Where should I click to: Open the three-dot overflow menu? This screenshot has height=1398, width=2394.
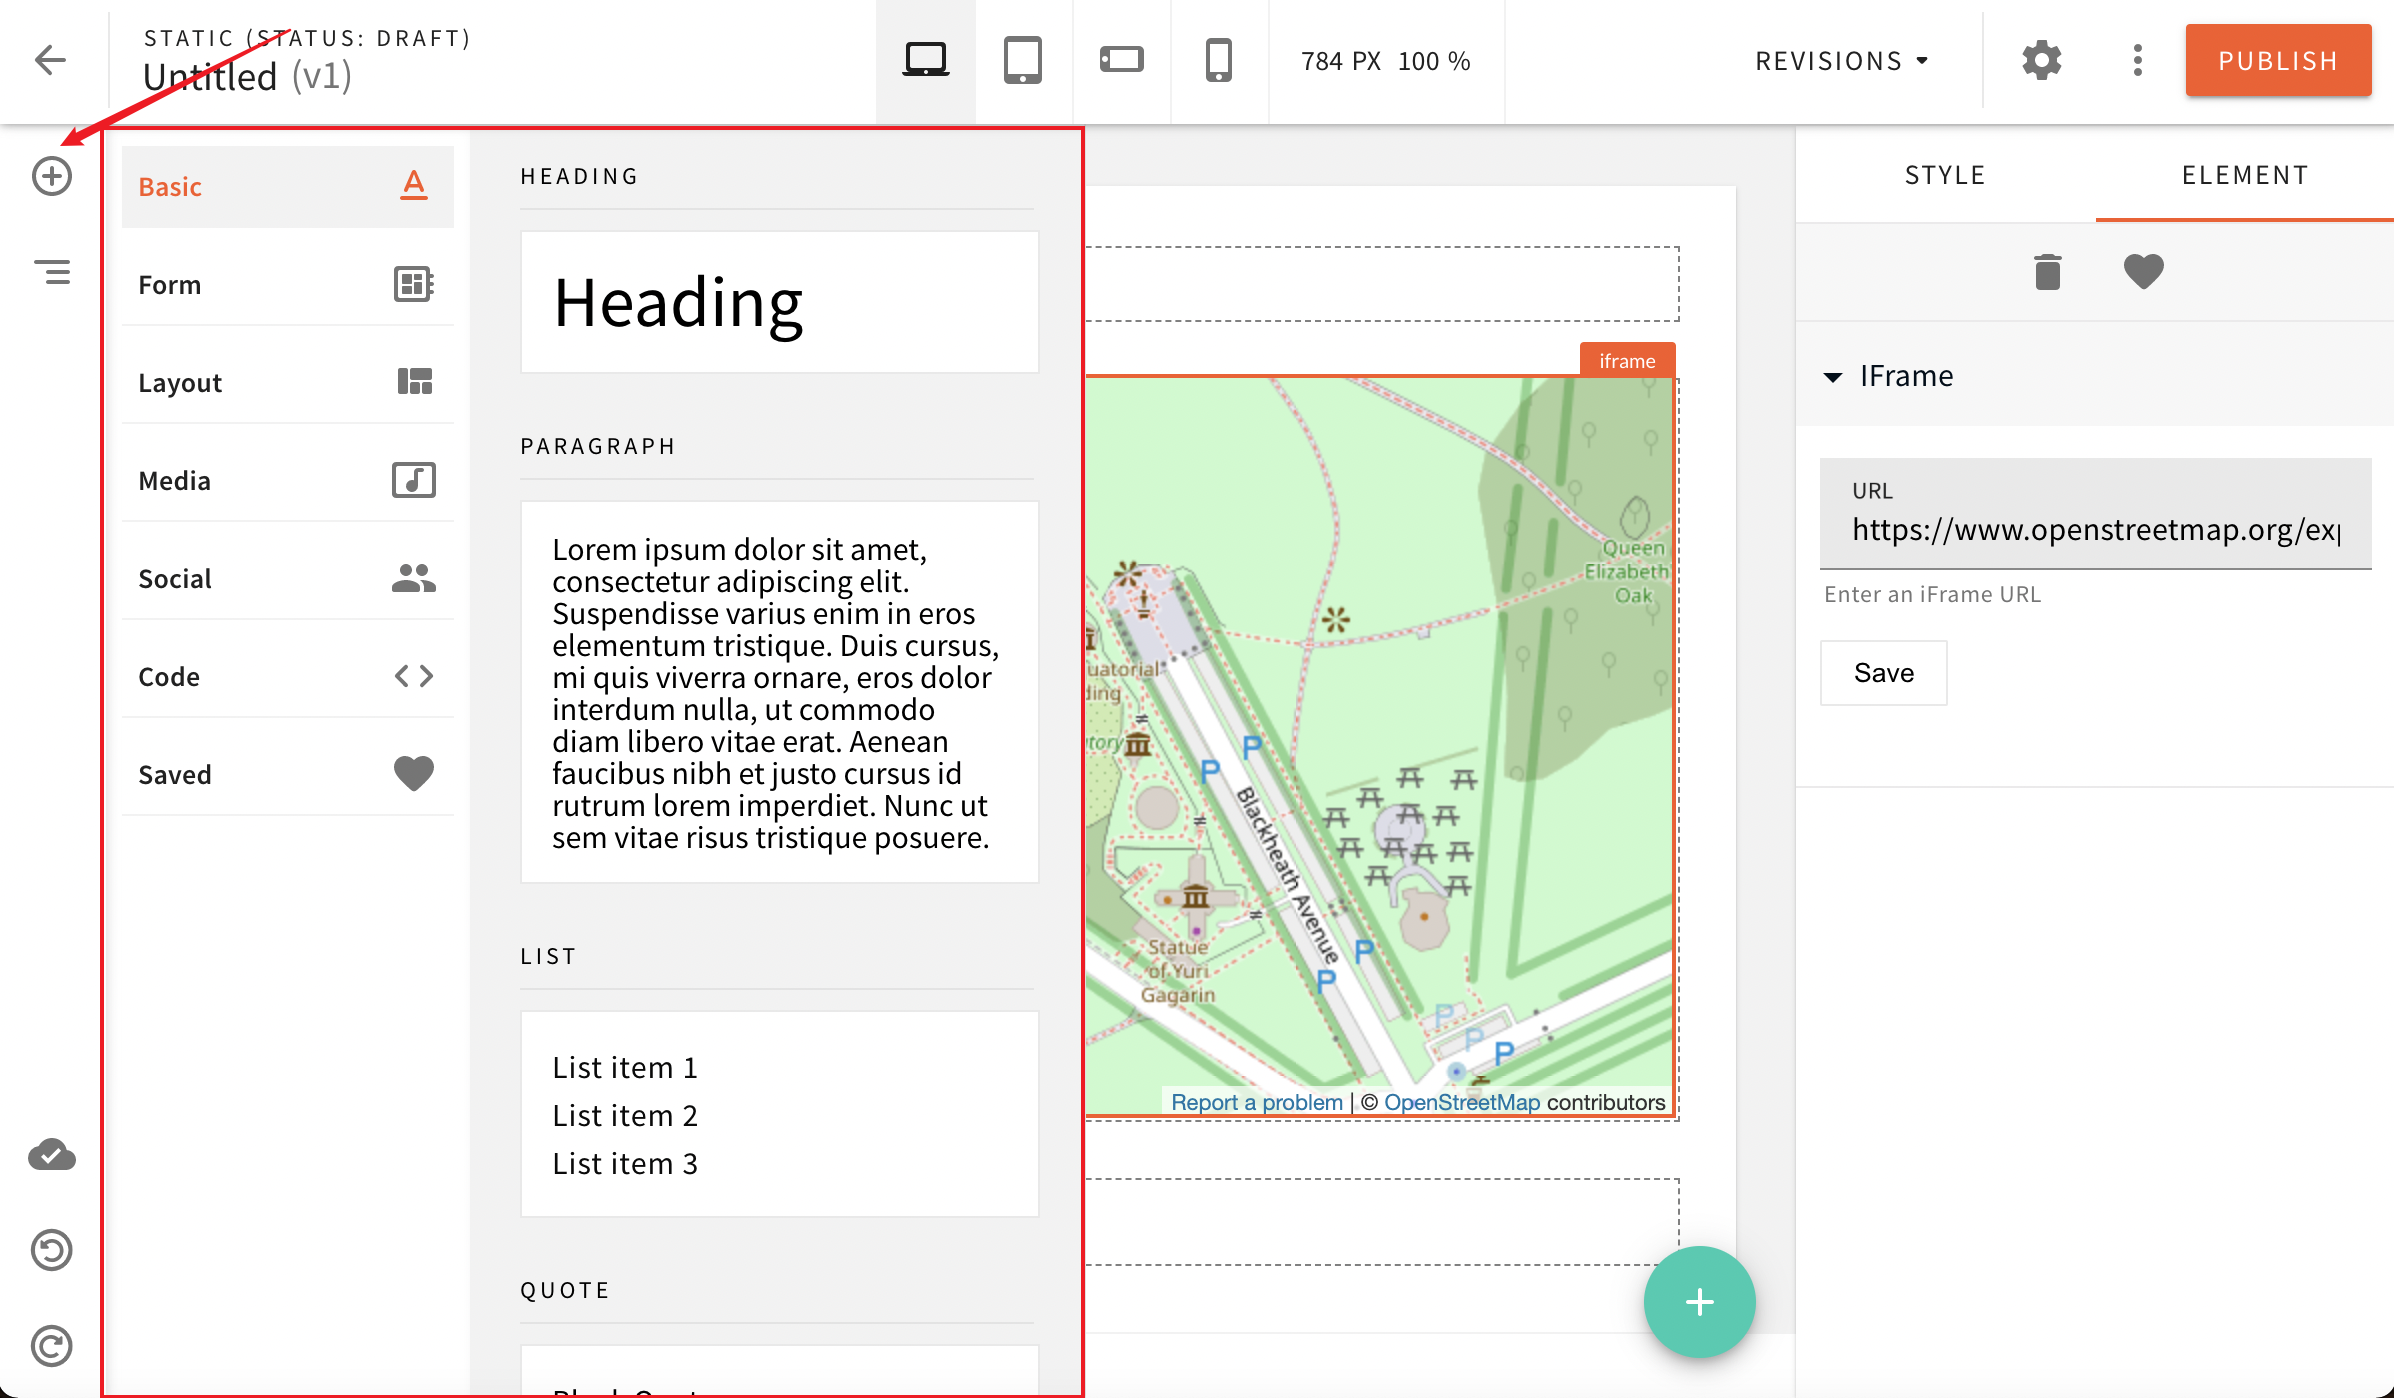(2137, 60)
